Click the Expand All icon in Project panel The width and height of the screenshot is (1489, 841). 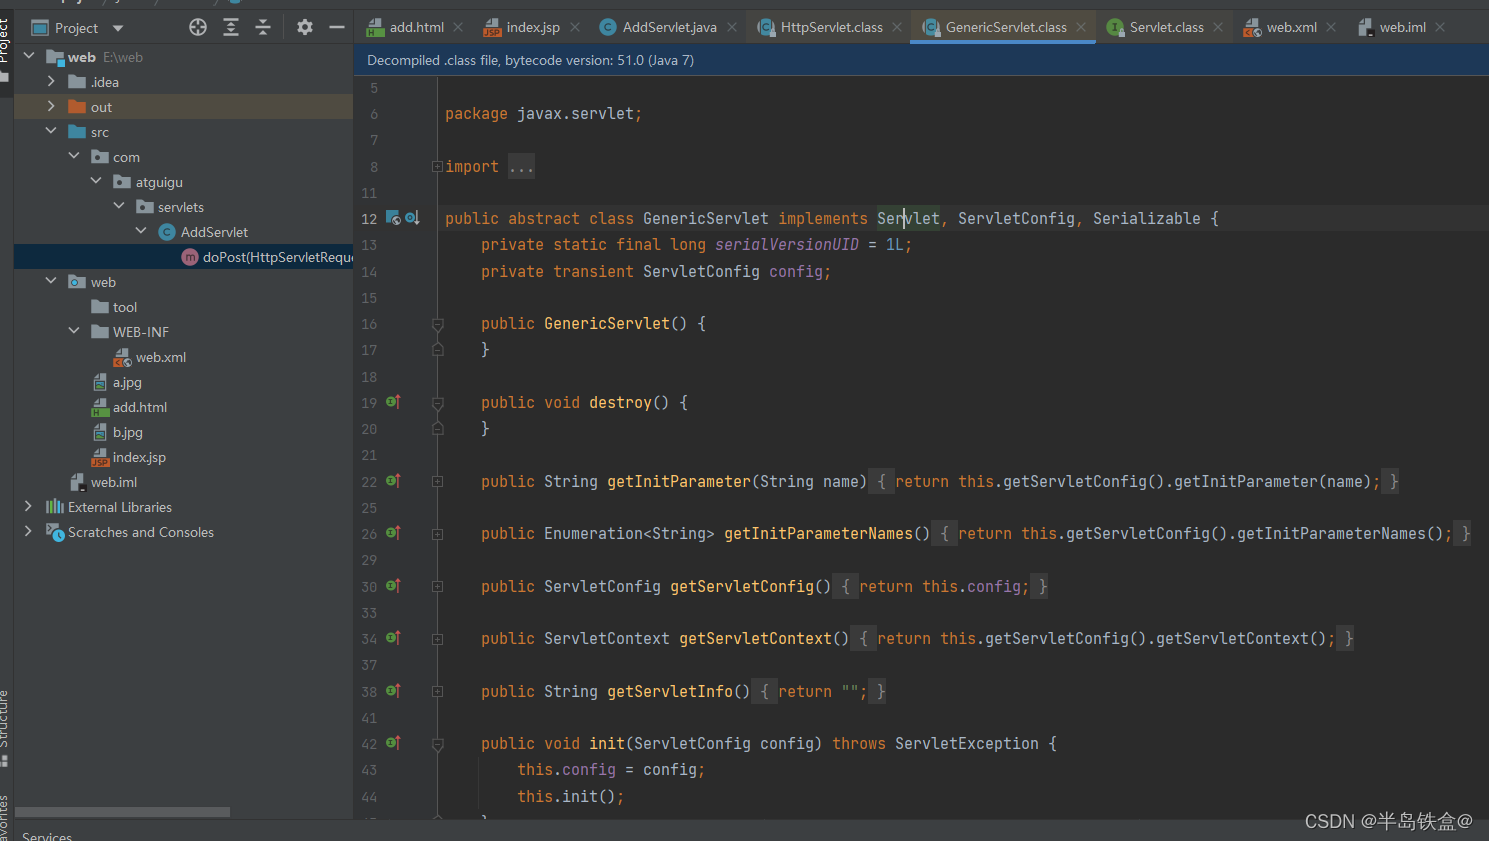pos(231,28)
